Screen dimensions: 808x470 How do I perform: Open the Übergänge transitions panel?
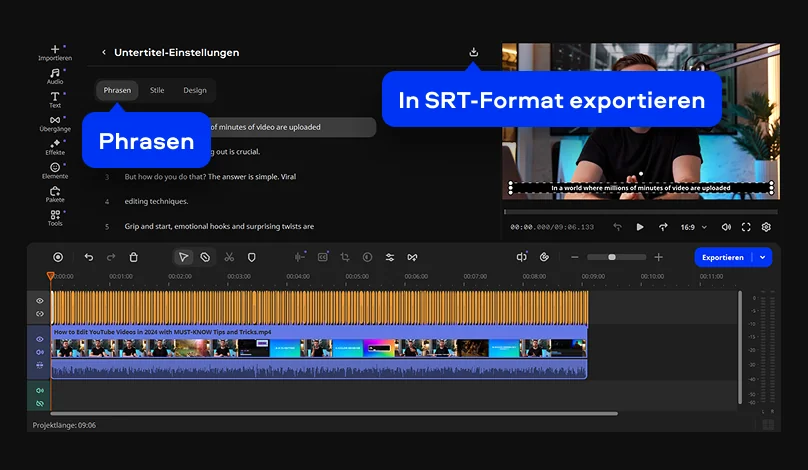point(55,124)
